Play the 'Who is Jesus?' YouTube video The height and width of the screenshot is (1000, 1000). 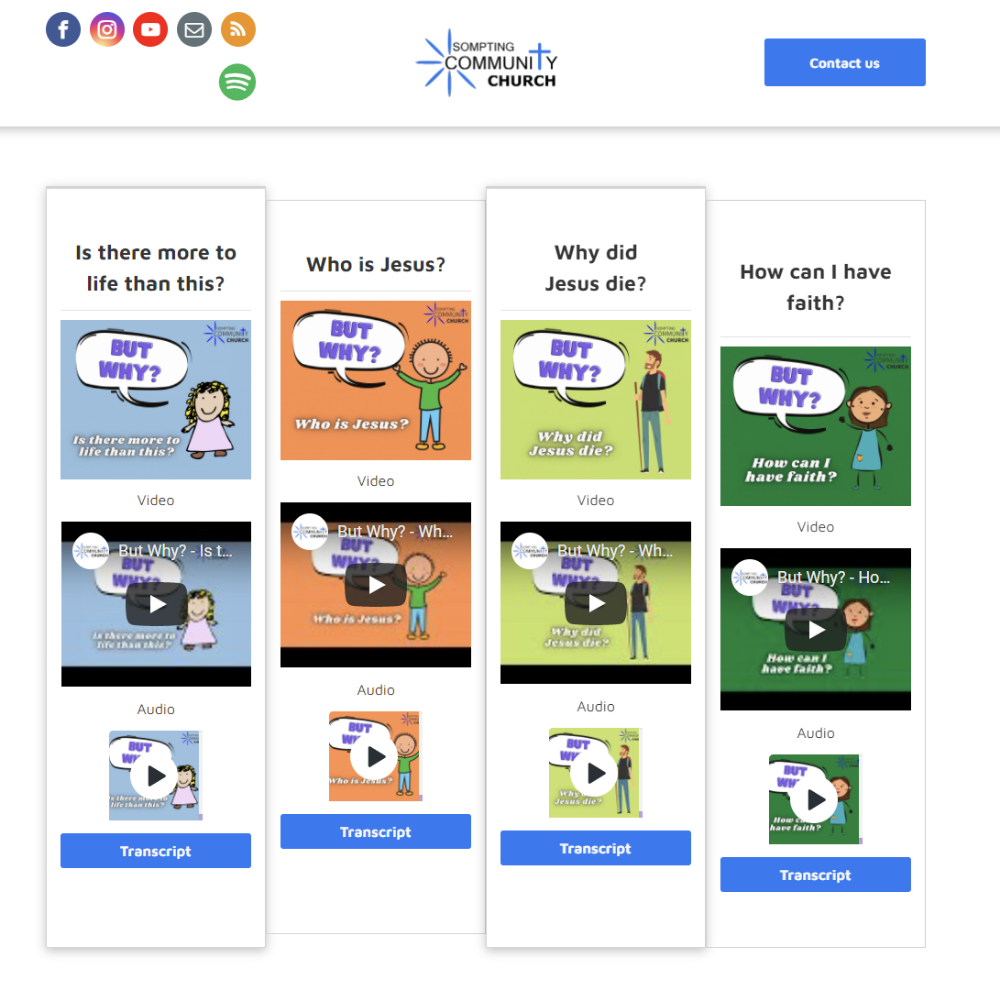click(376, 584)
